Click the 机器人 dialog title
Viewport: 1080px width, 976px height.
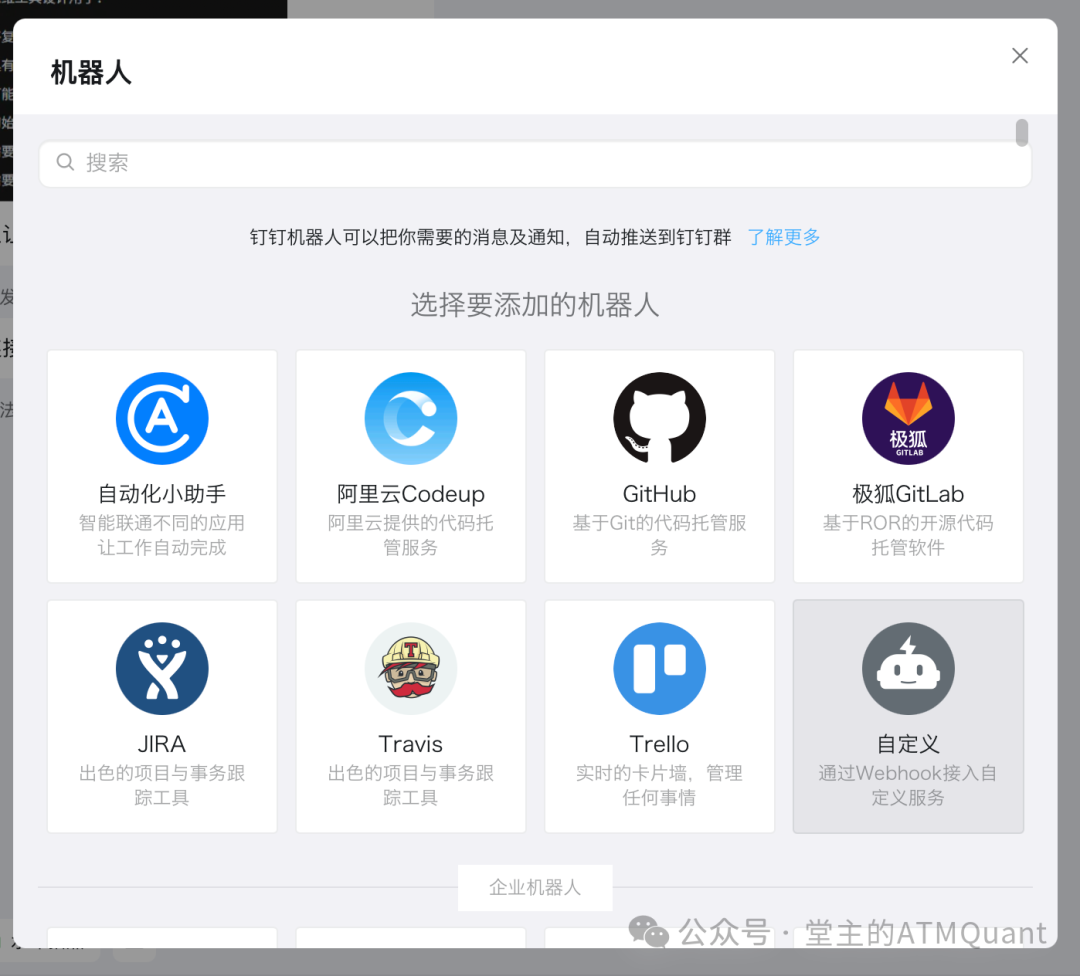click(x=91, y=72)
